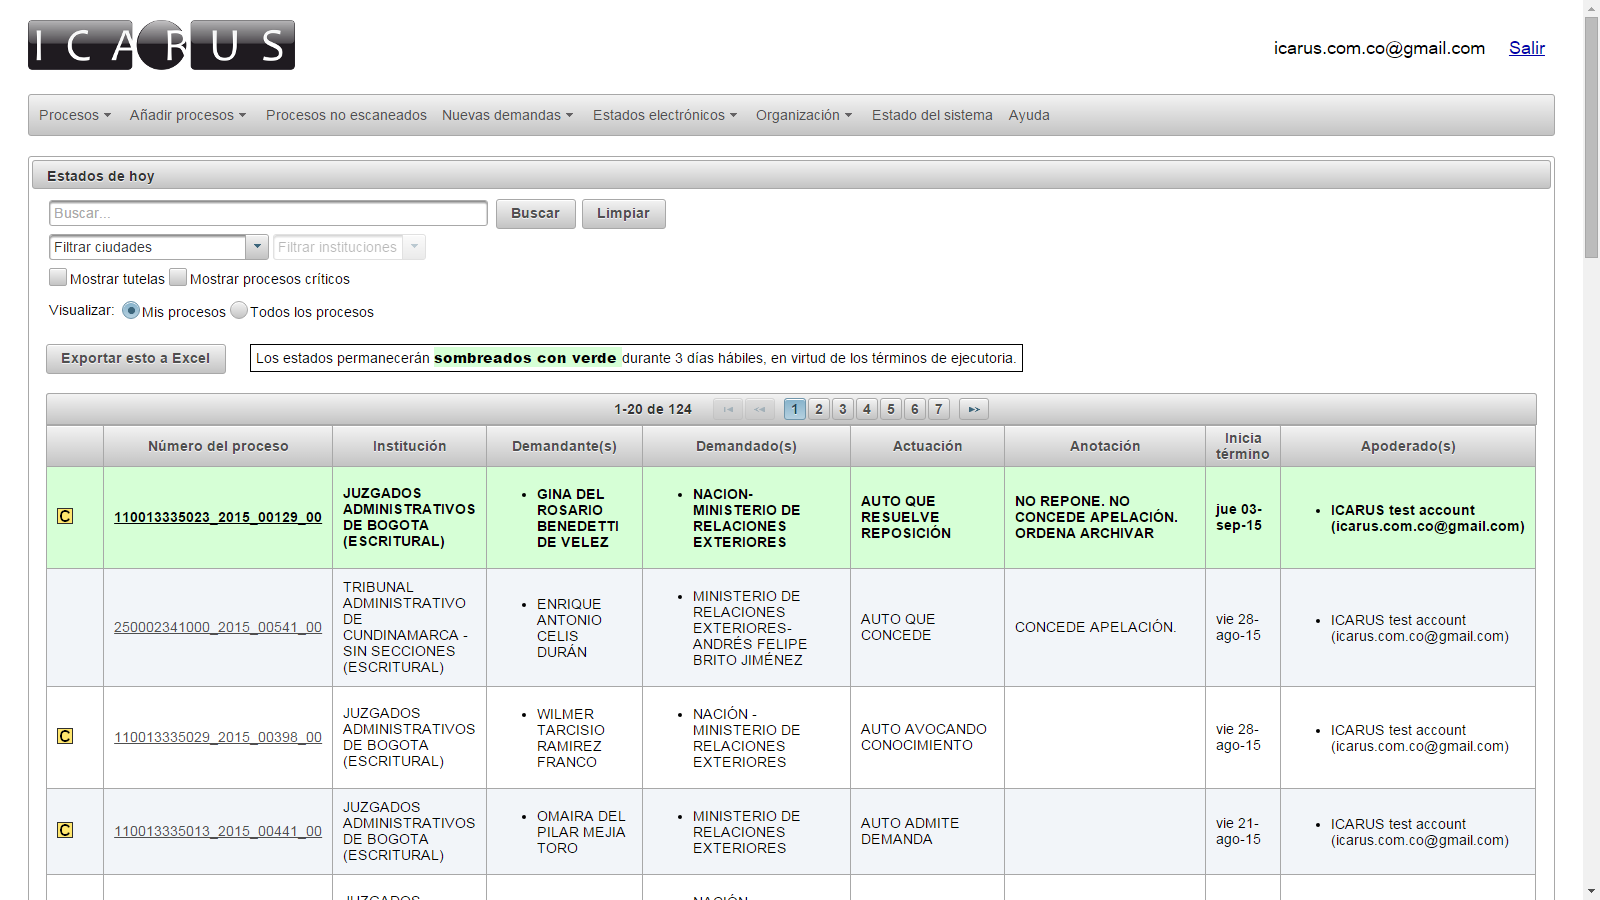Click the Inicia término column header
Image resolution: width=1600 pixels, height=900 pixels.
(1243, 446)
